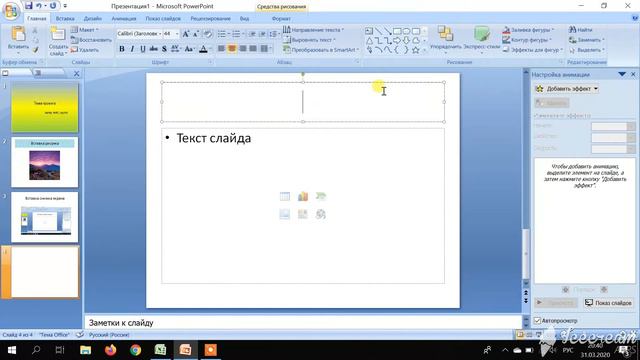Align text left in paragraph group
Viewport: 640px width, 360px height.
click(x=221, y=49)
